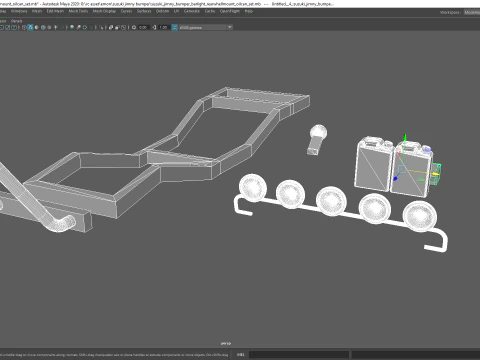This screenshot has height=360, width=480.
Task: Open the Help menu
Action: [249, 11]
